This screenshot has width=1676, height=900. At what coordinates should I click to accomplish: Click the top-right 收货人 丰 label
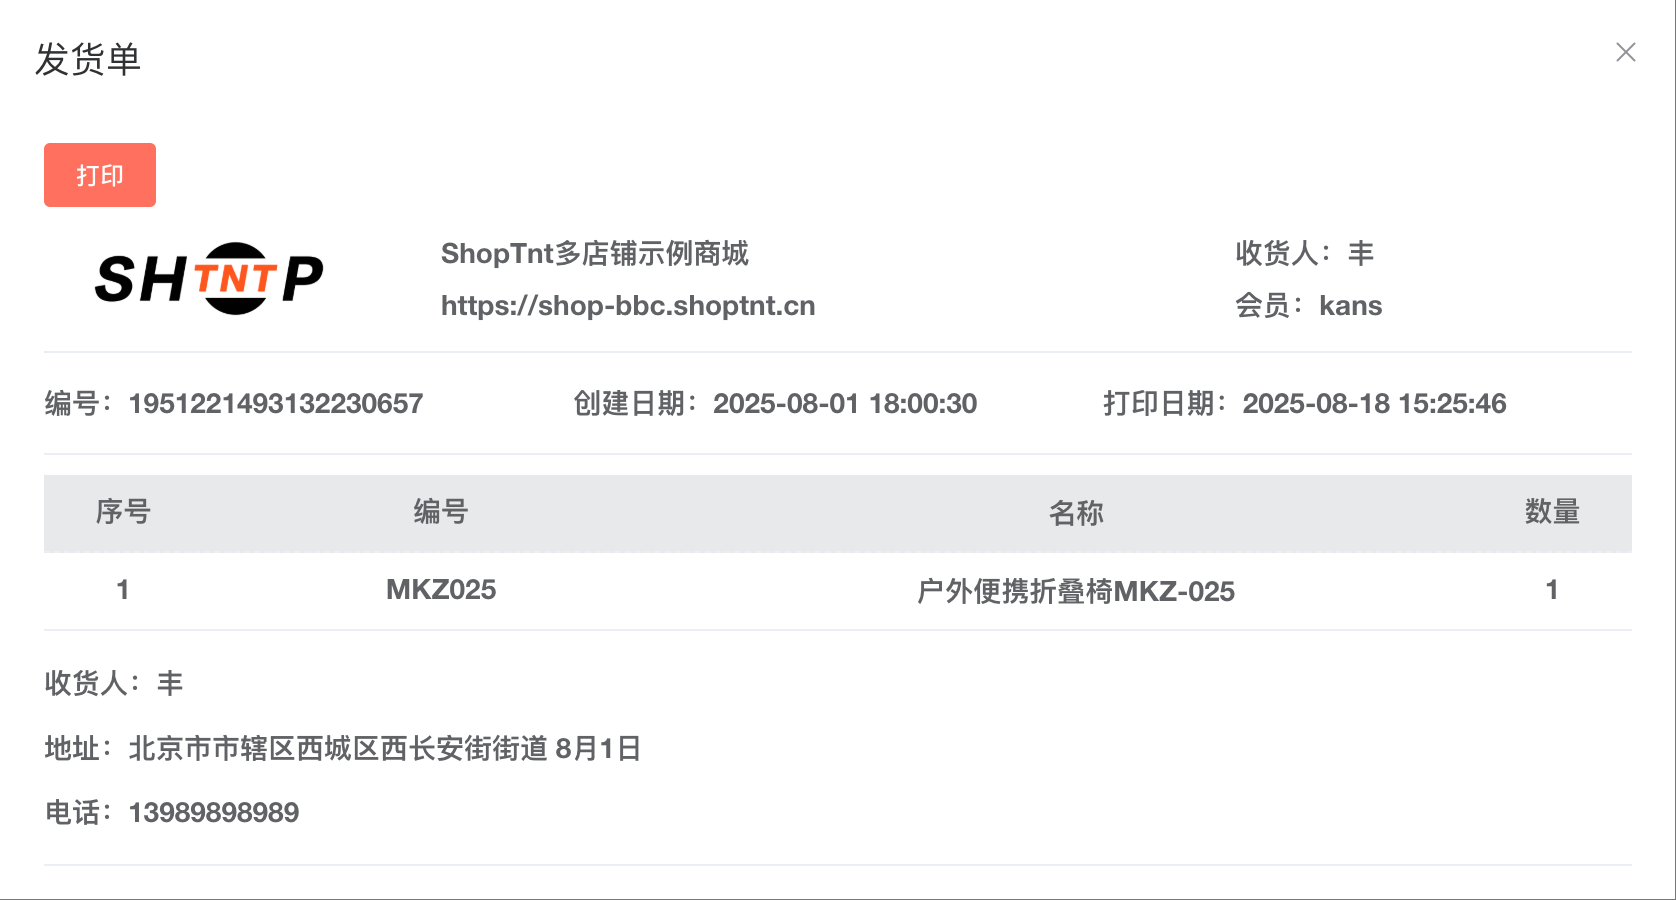pyautogui.click(x=1305, y=254)
